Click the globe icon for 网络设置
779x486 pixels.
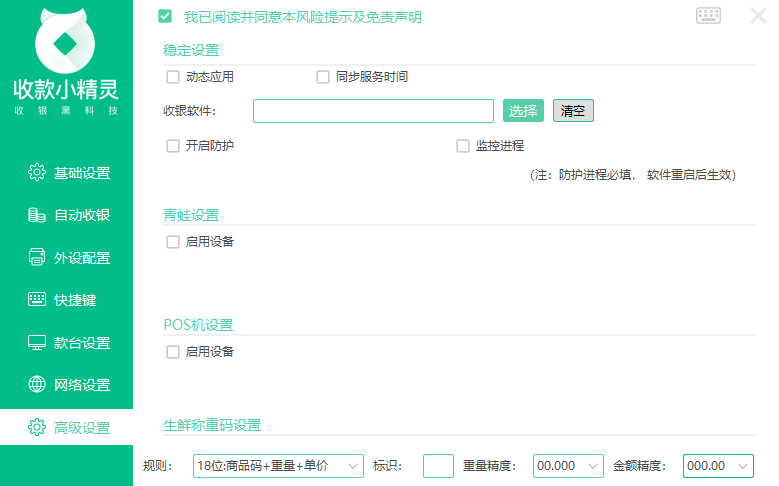click(37, 385)
